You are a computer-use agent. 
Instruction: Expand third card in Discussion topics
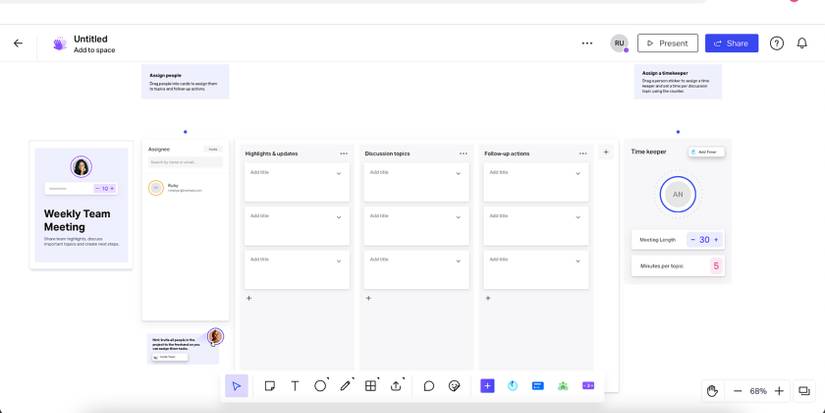(x=458, y=261)
